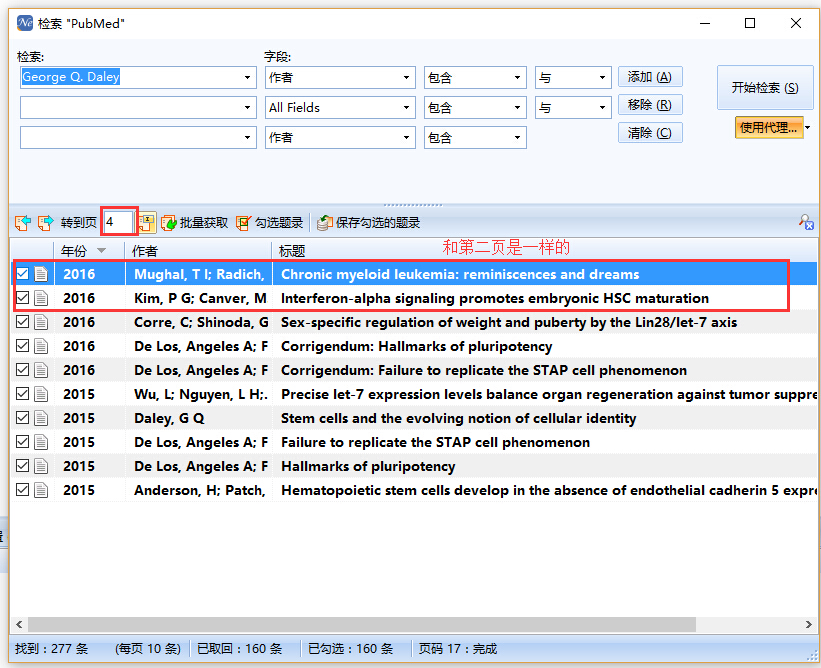
Task: Click the 转到页 page number input box
Action: coord(119,222)
